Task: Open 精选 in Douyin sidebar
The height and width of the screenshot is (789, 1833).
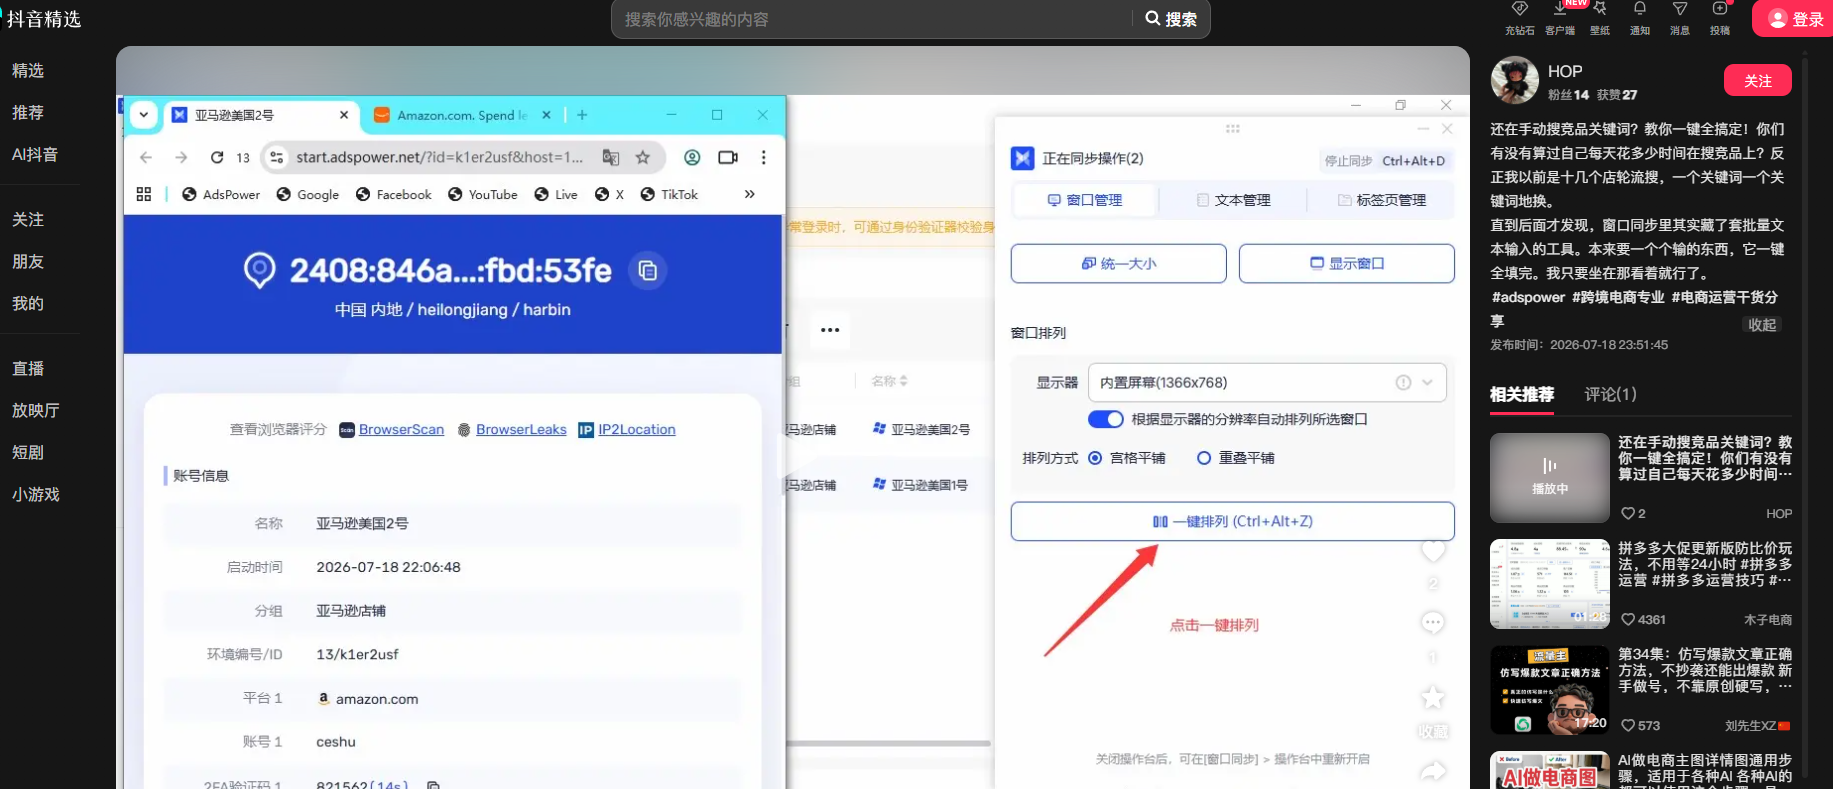Action: [28, 70]
